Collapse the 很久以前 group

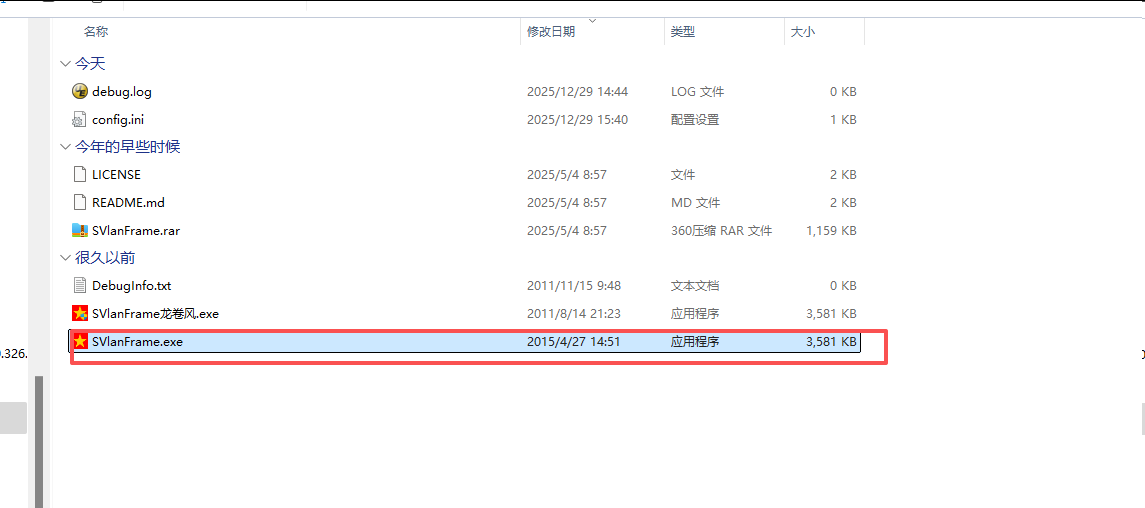point(65,258)
